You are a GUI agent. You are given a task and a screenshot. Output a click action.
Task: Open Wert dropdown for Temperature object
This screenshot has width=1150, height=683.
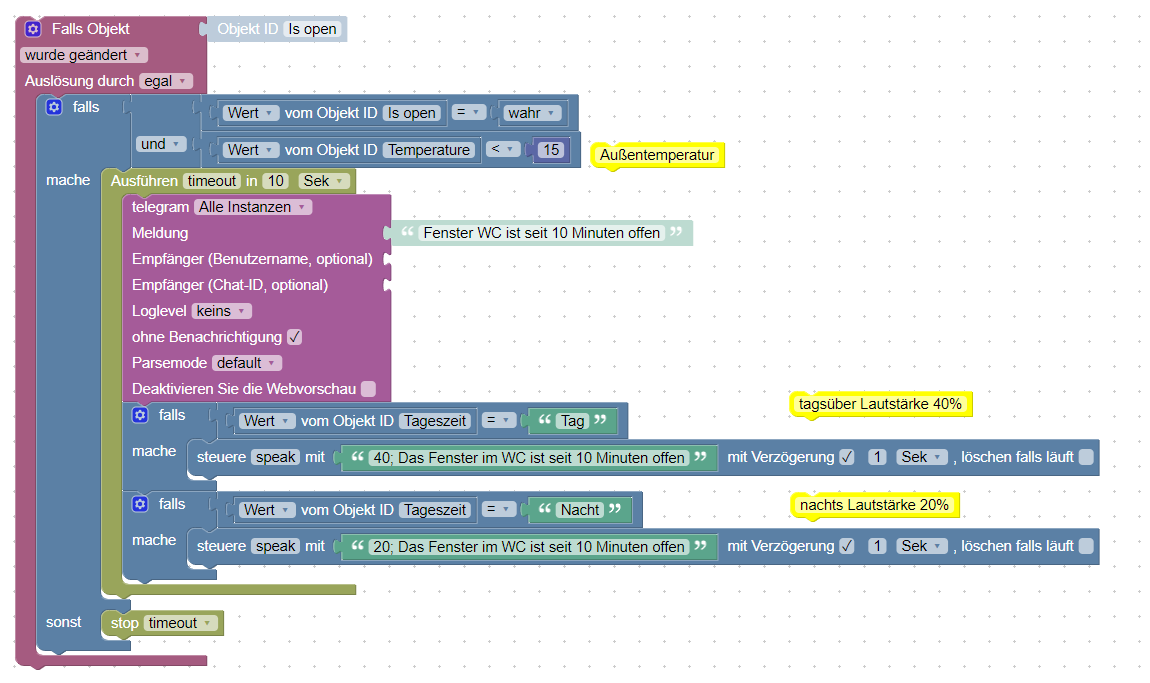[251, 150]
